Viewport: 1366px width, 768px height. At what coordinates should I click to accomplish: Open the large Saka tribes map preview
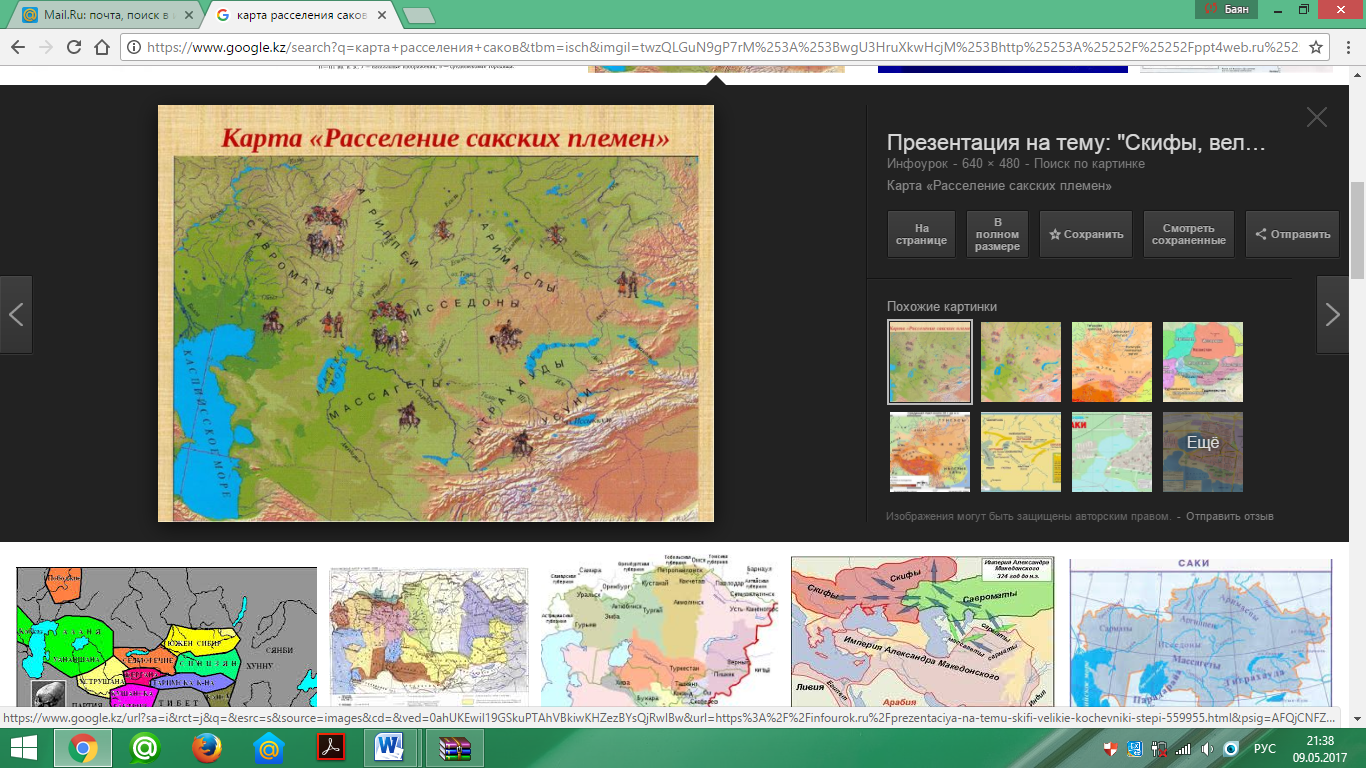coord(436,313)
